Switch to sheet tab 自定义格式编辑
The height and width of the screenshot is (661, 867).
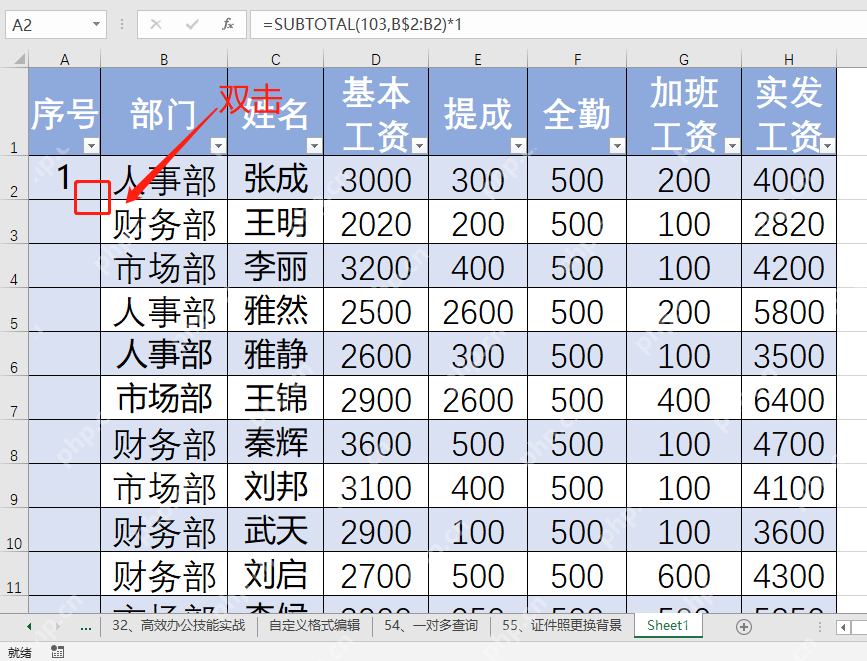(314, 626)
